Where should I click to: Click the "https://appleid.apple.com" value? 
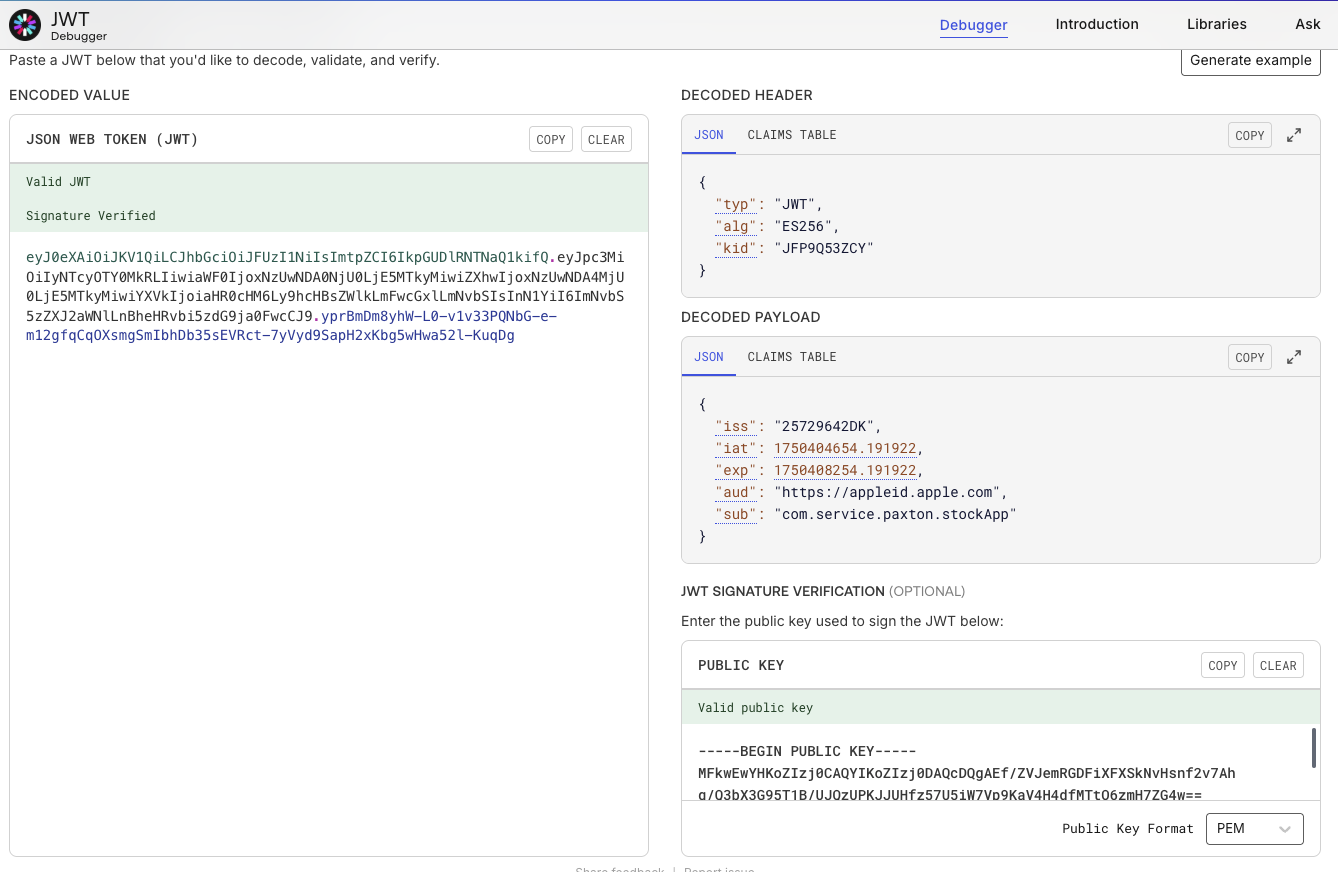pos(887,492)
